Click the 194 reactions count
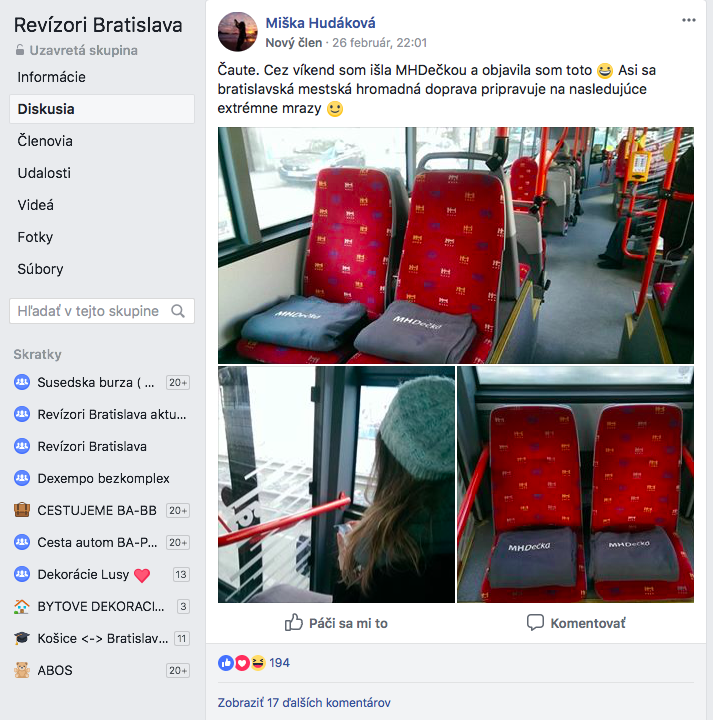Screen dimensions: 713x720 point(279,663)
